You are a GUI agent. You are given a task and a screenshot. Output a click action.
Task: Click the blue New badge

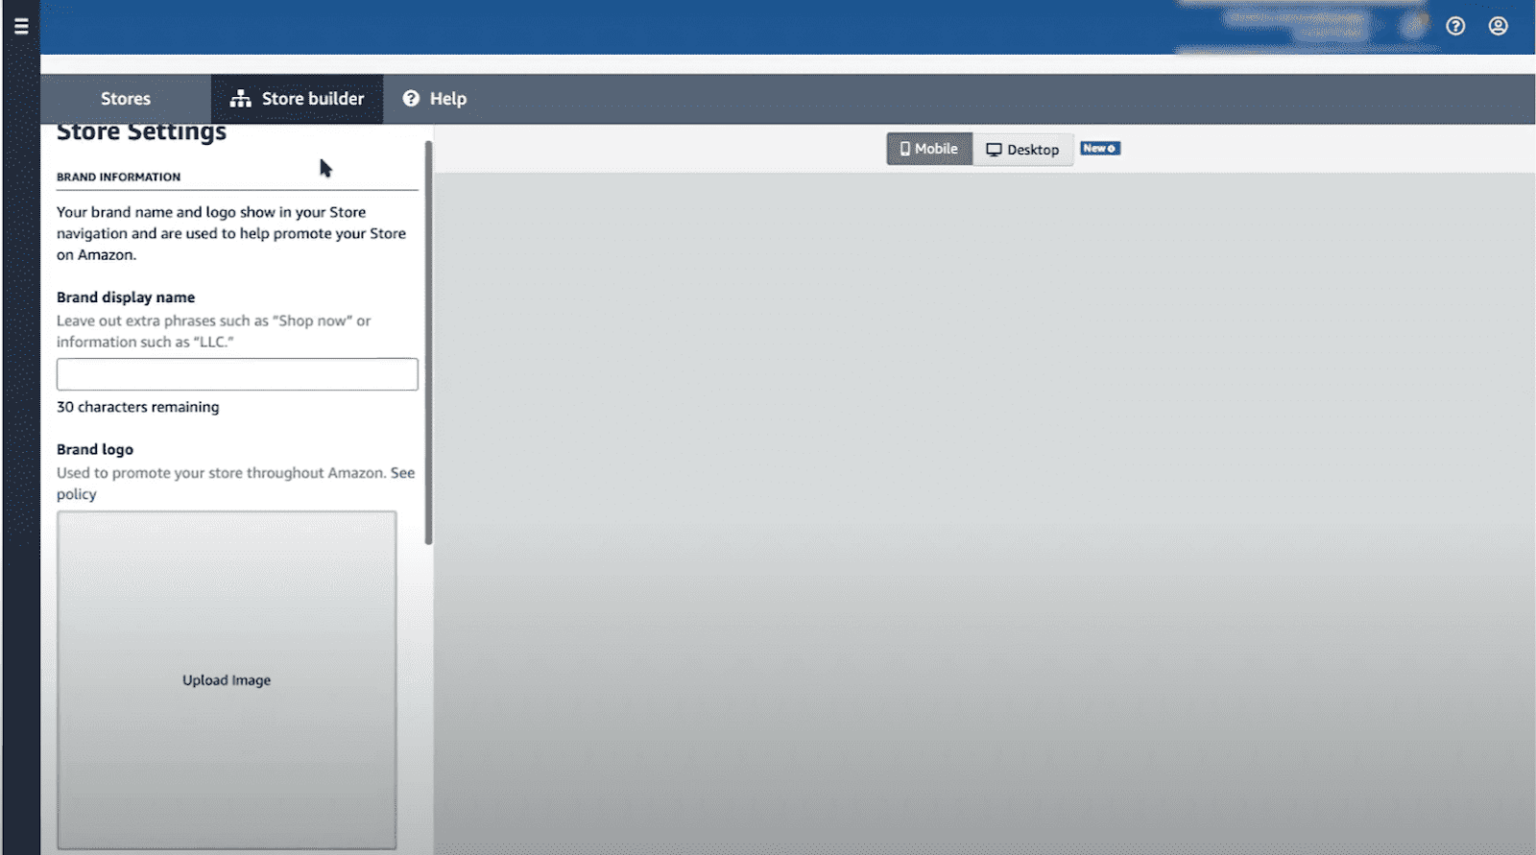(x=1099, y=148)
